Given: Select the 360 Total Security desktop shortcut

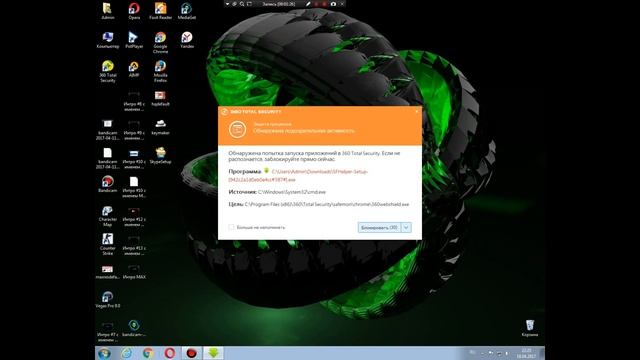Looking at the screenshot, I should [x=108, y=71].
